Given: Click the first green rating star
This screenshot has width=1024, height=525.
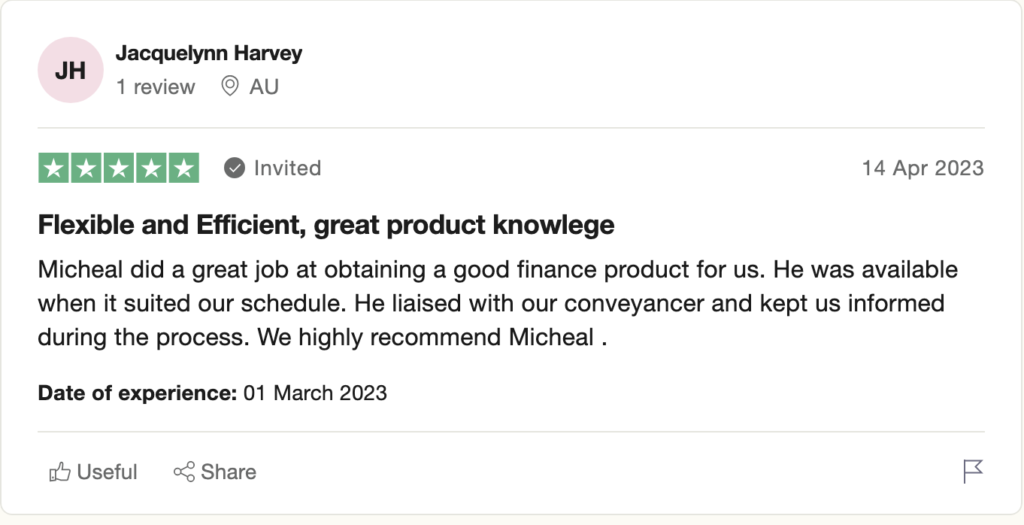Looking at the screenshot, I should pyautogui.click(x=54, y=168).
